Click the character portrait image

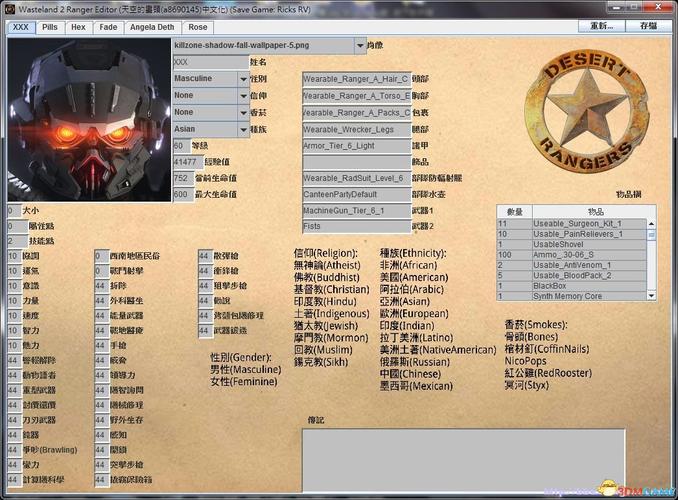90,120
